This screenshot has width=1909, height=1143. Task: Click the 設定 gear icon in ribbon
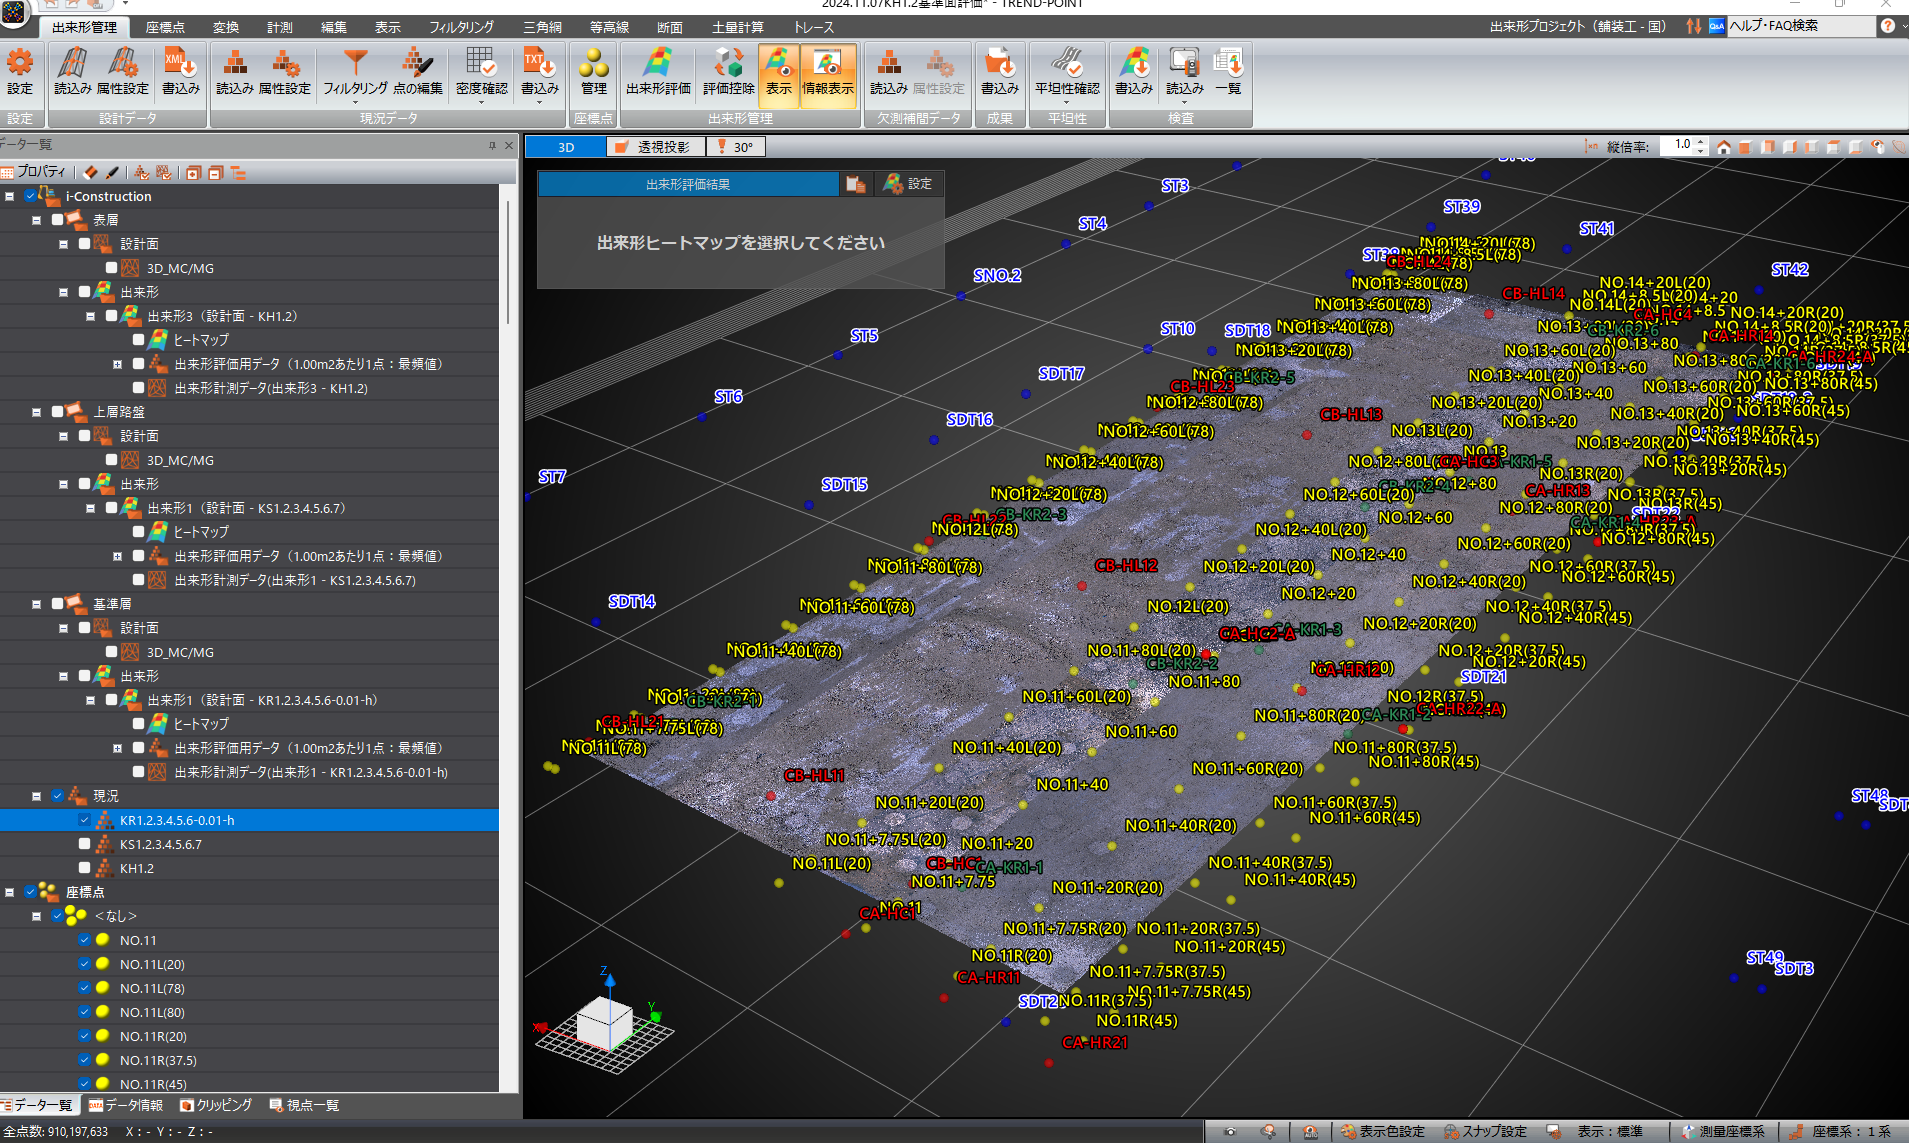pos(20,71)
